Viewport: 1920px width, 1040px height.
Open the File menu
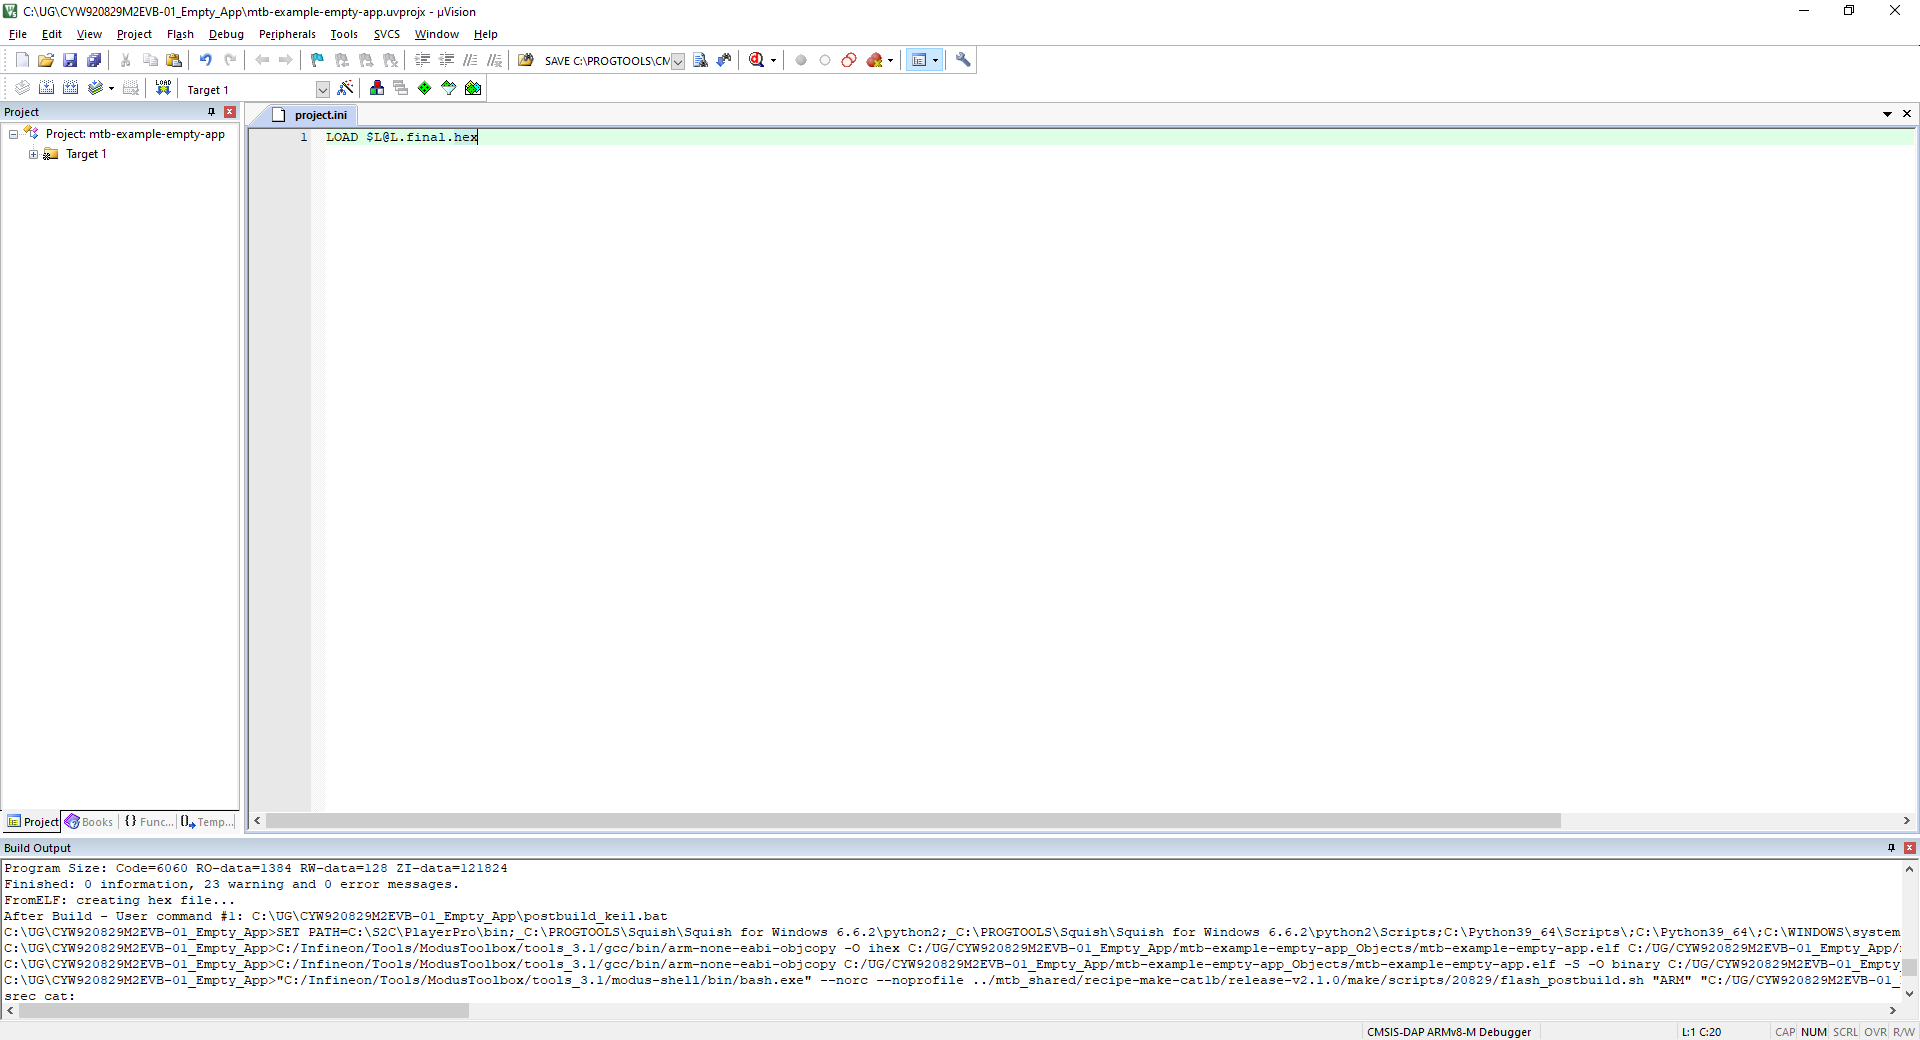coord(18,34)
